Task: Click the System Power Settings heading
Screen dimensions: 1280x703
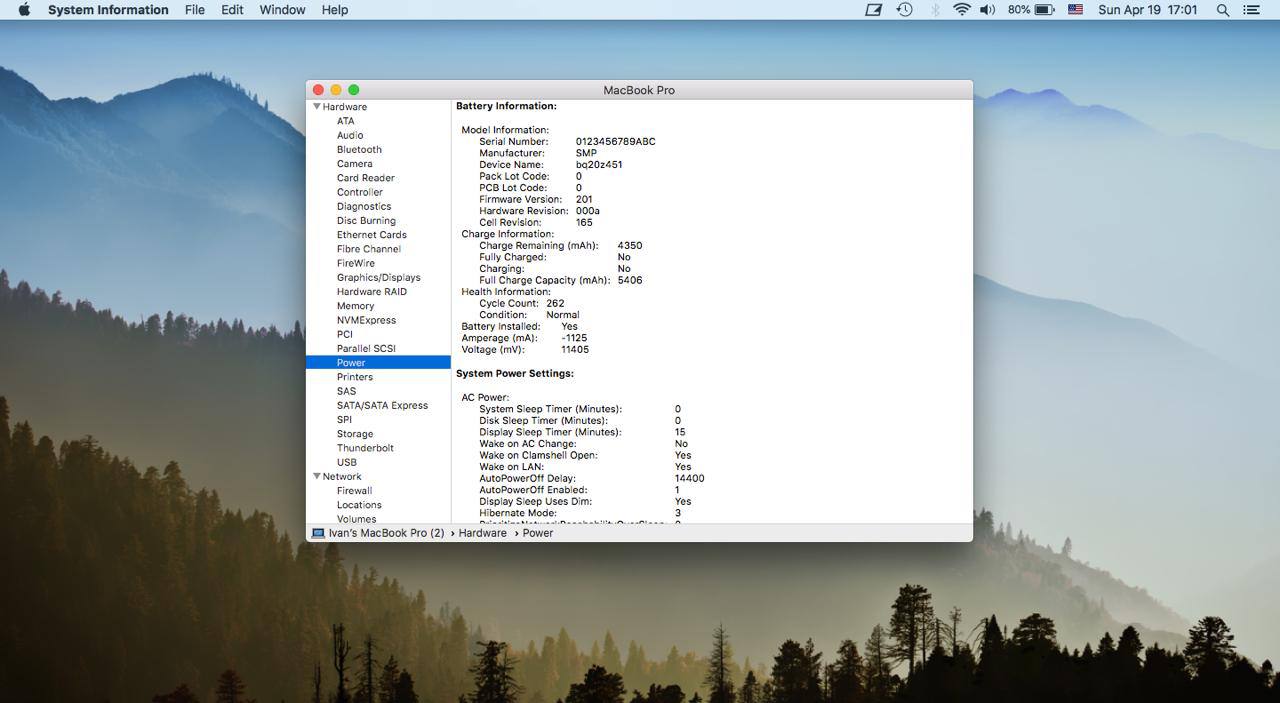Action: [x=515, y=373]
